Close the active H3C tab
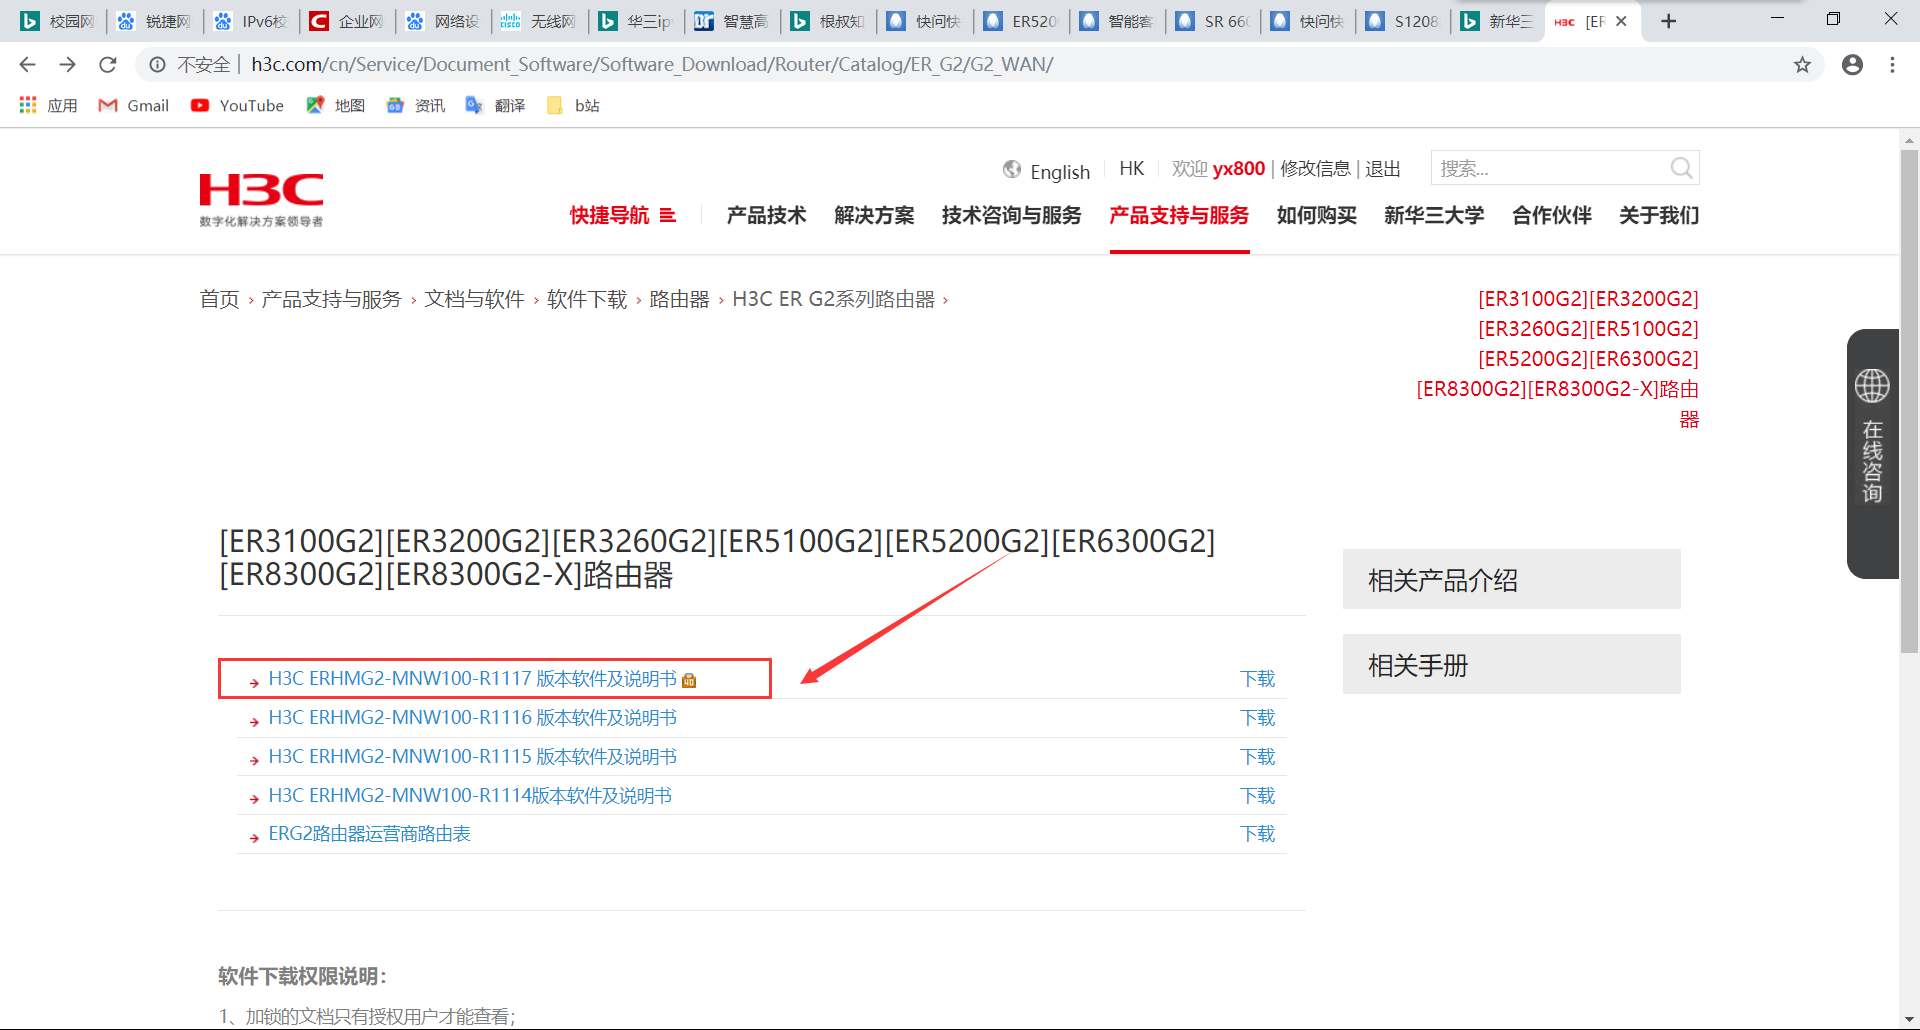Image resolution: width=1920 pixels, height=1030 pixels. click(1621, 21)
